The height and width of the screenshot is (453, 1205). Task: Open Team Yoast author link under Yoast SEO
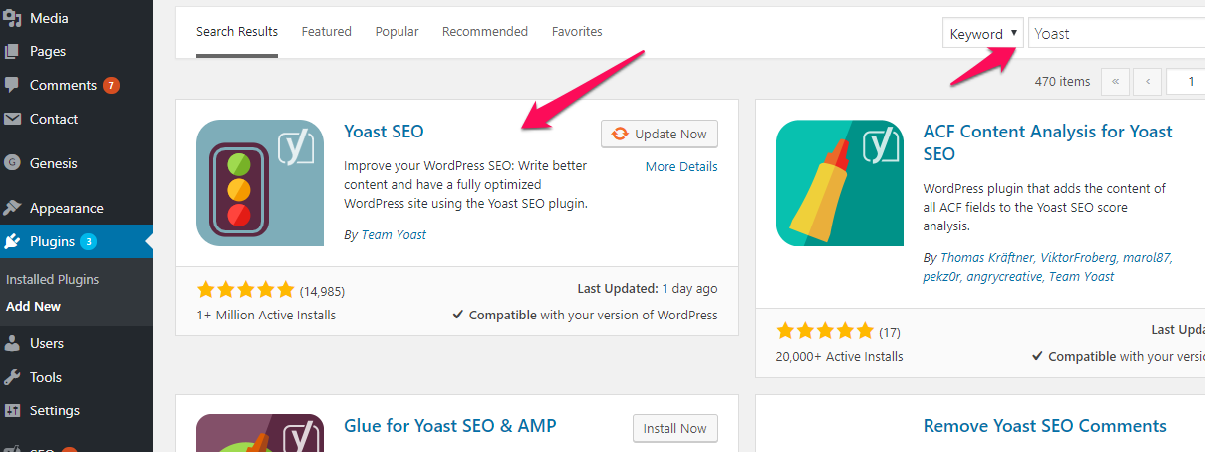pyautogui.click(x=394, y=234)
